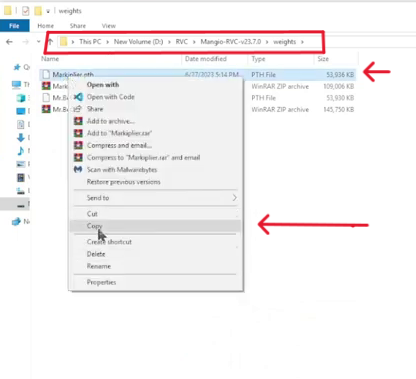Expand chevron after 'weights' in address bar
Viewport: 416px width, 379px height.
point(302,42)
